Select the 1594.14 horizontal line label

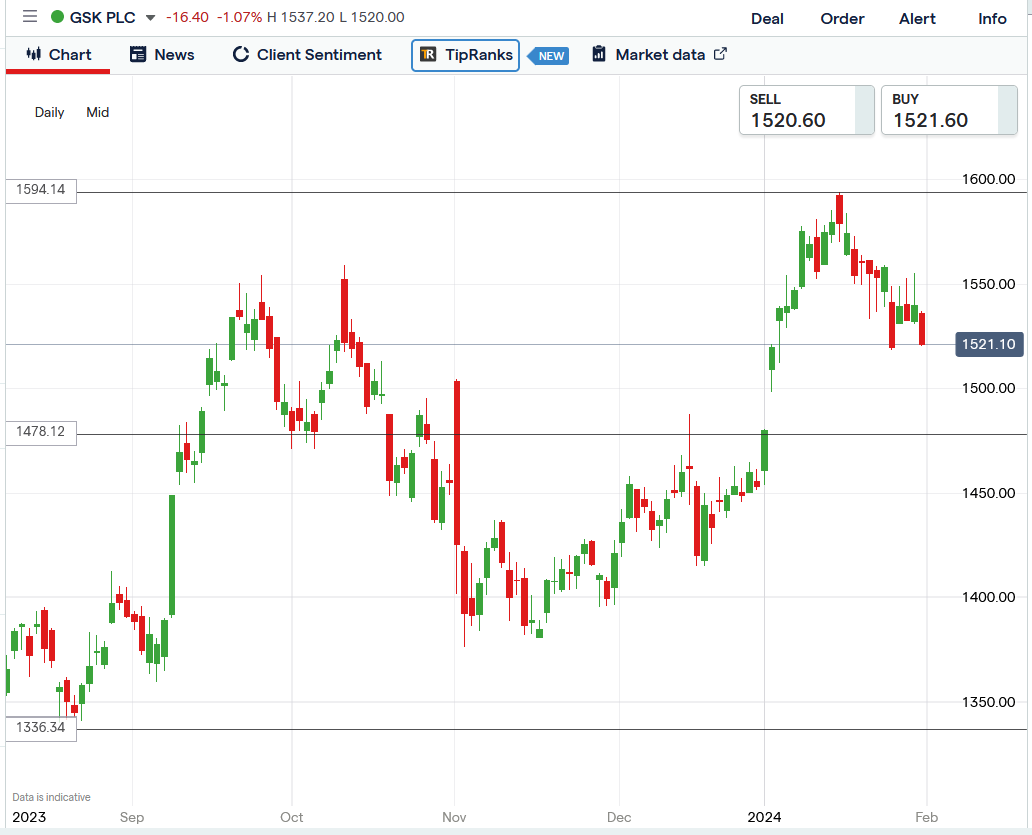pos(41,190)
